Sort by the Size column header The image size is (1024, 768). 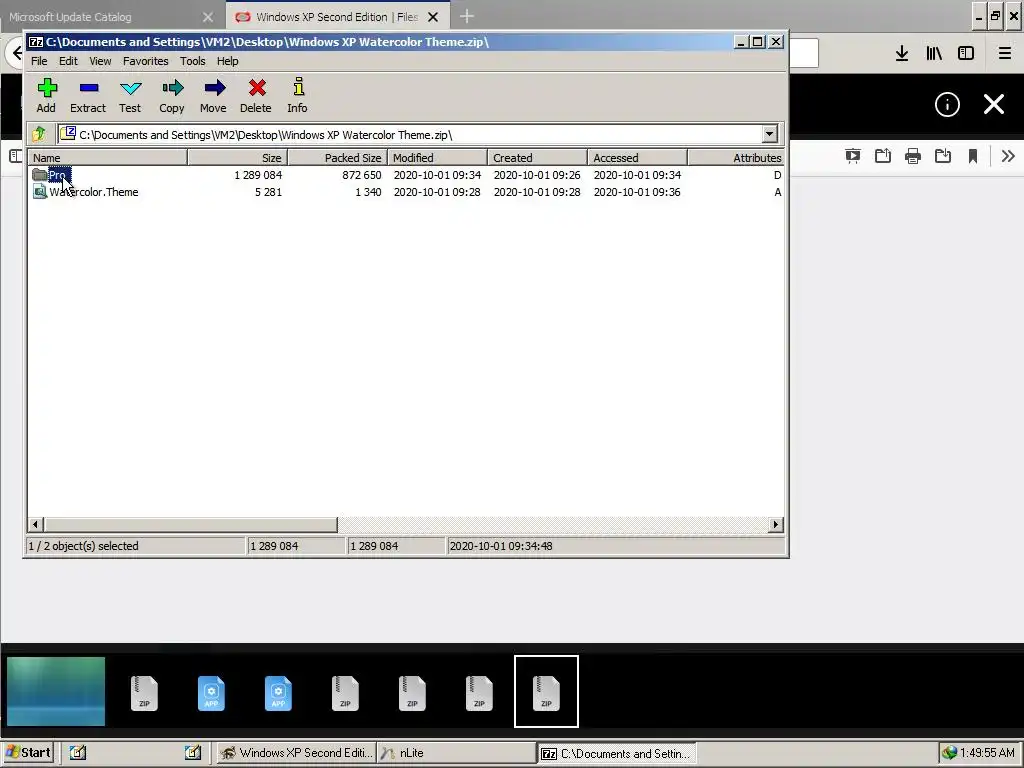pos(238,157)
